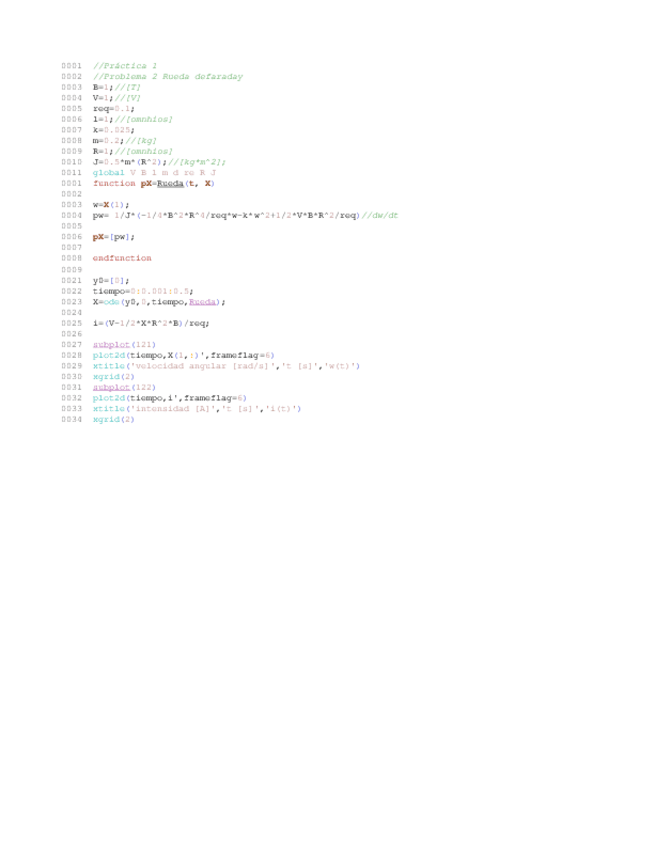Click the 'global V B l m d re R J' line
The image size is (655, 848).
pyautogui.click(x=155, y=173)
